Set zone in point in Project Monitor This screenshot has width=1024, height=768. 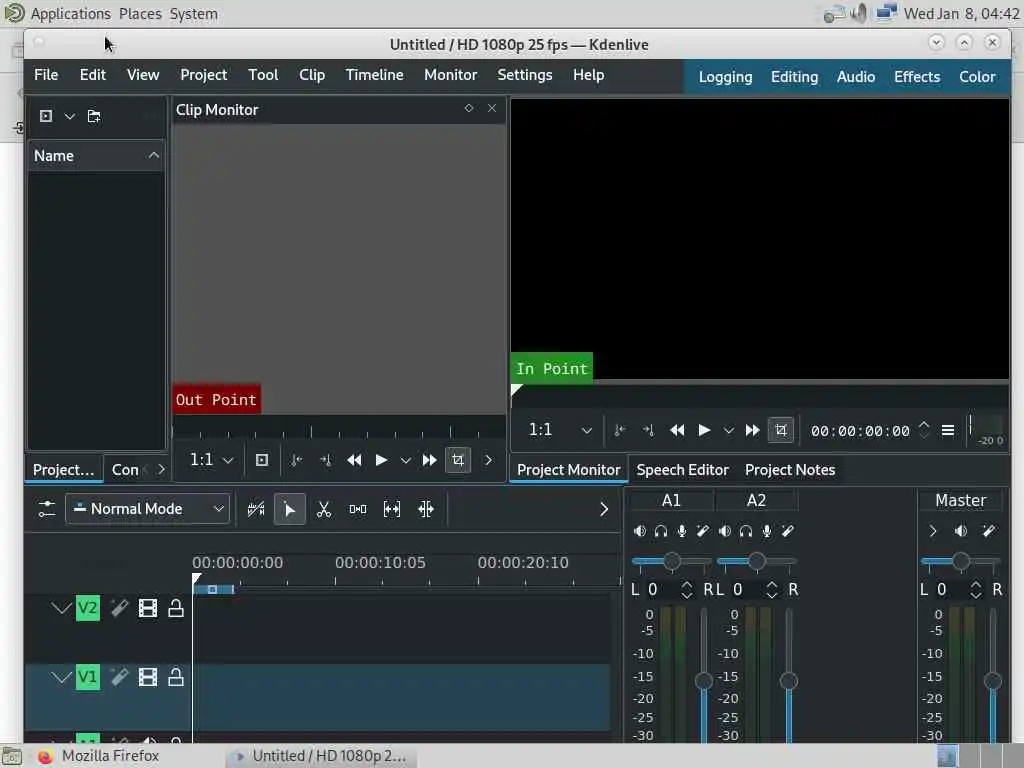pyautogui.click(x=619, y=430)
